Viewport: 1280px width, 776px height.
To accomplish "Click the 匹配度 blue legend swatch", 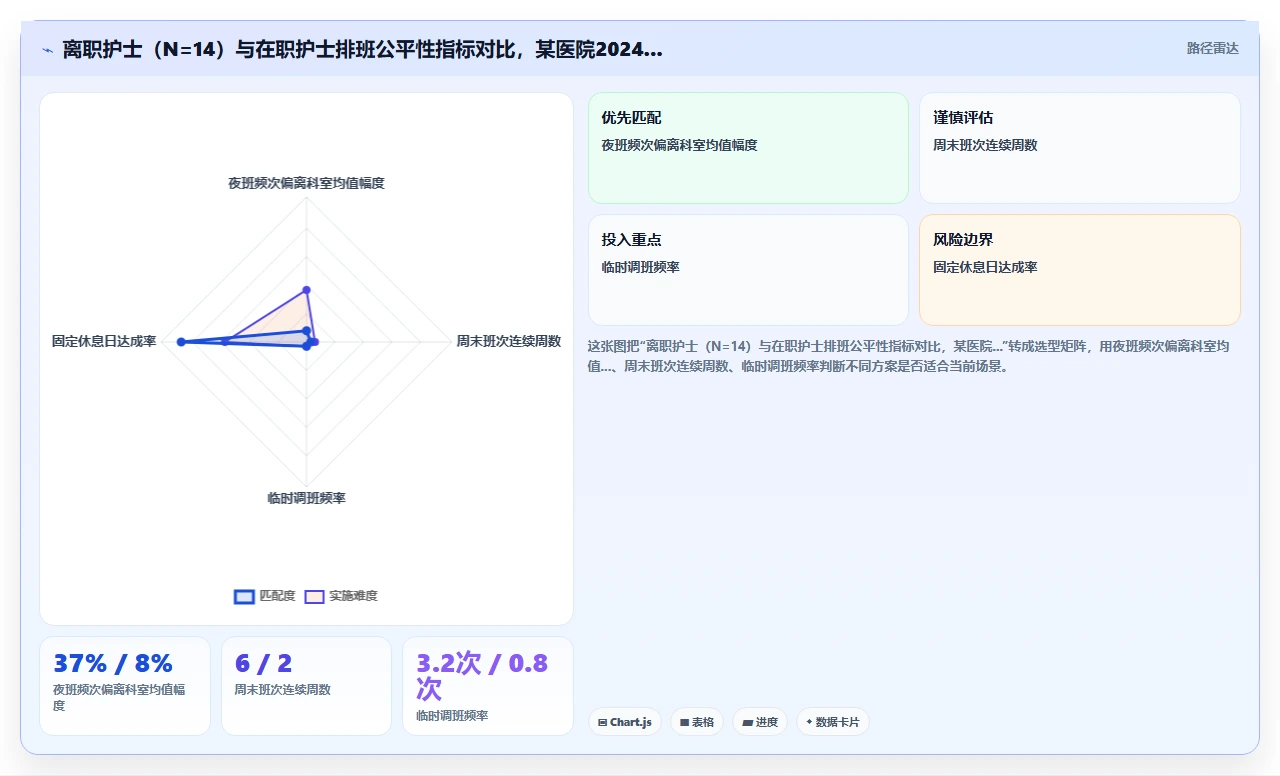I will [244, 597].
